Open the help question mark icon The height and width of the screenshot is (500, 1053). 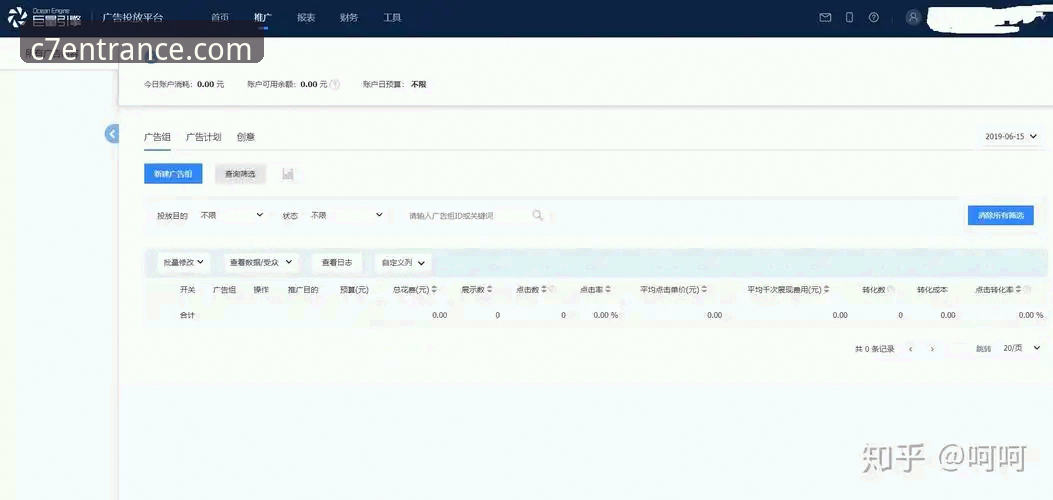tap(874, 17)
